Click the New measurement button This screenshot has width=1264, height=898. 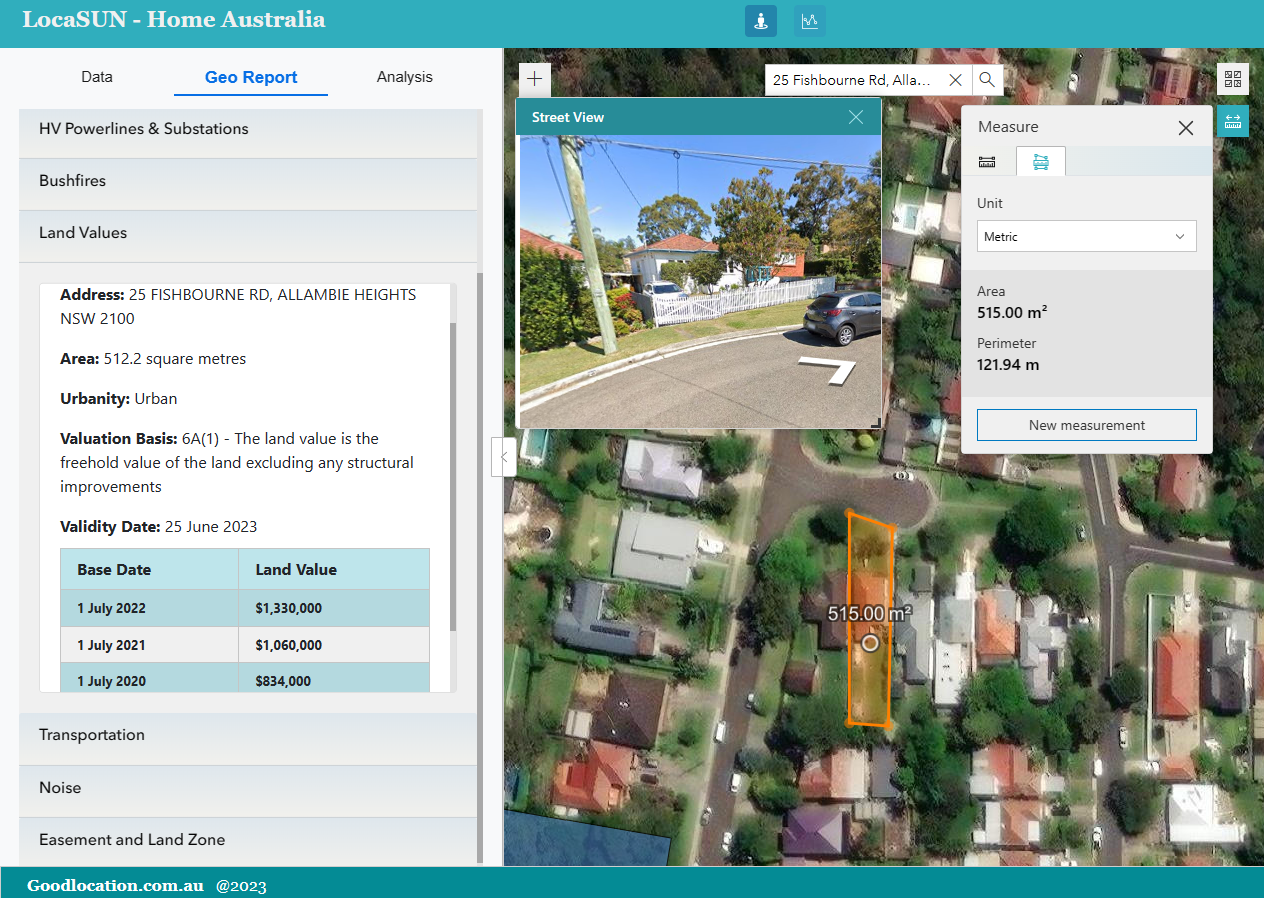click(1087, 425)
